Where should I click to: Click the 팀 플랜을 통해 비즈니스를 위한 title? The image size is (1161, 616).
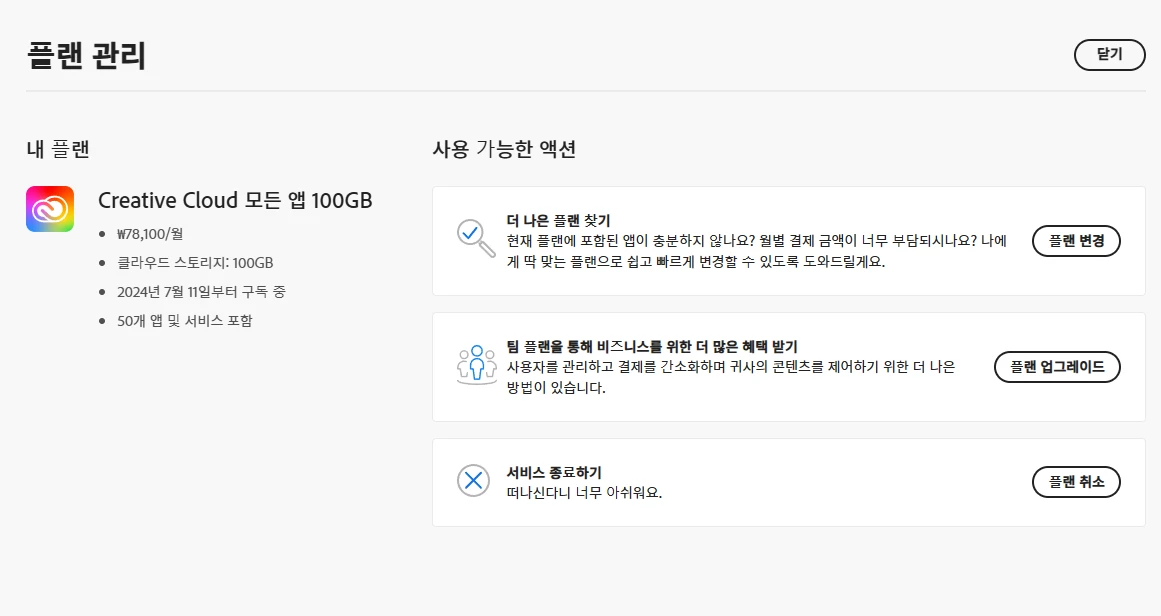[652, 346]
